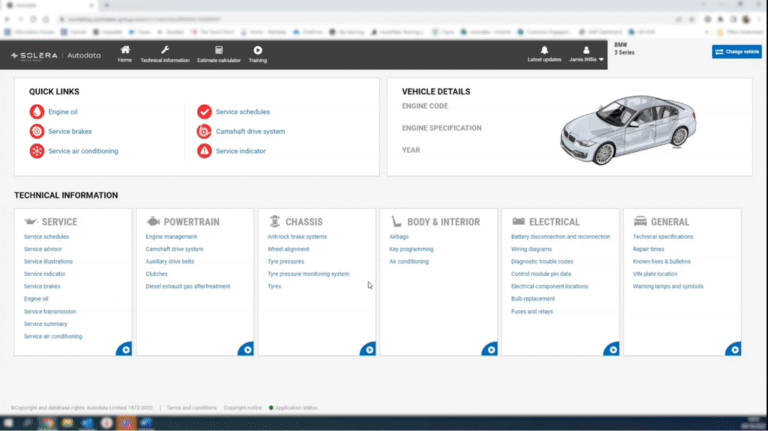Click the Engine oil quick link icon

tap(37, 112)
